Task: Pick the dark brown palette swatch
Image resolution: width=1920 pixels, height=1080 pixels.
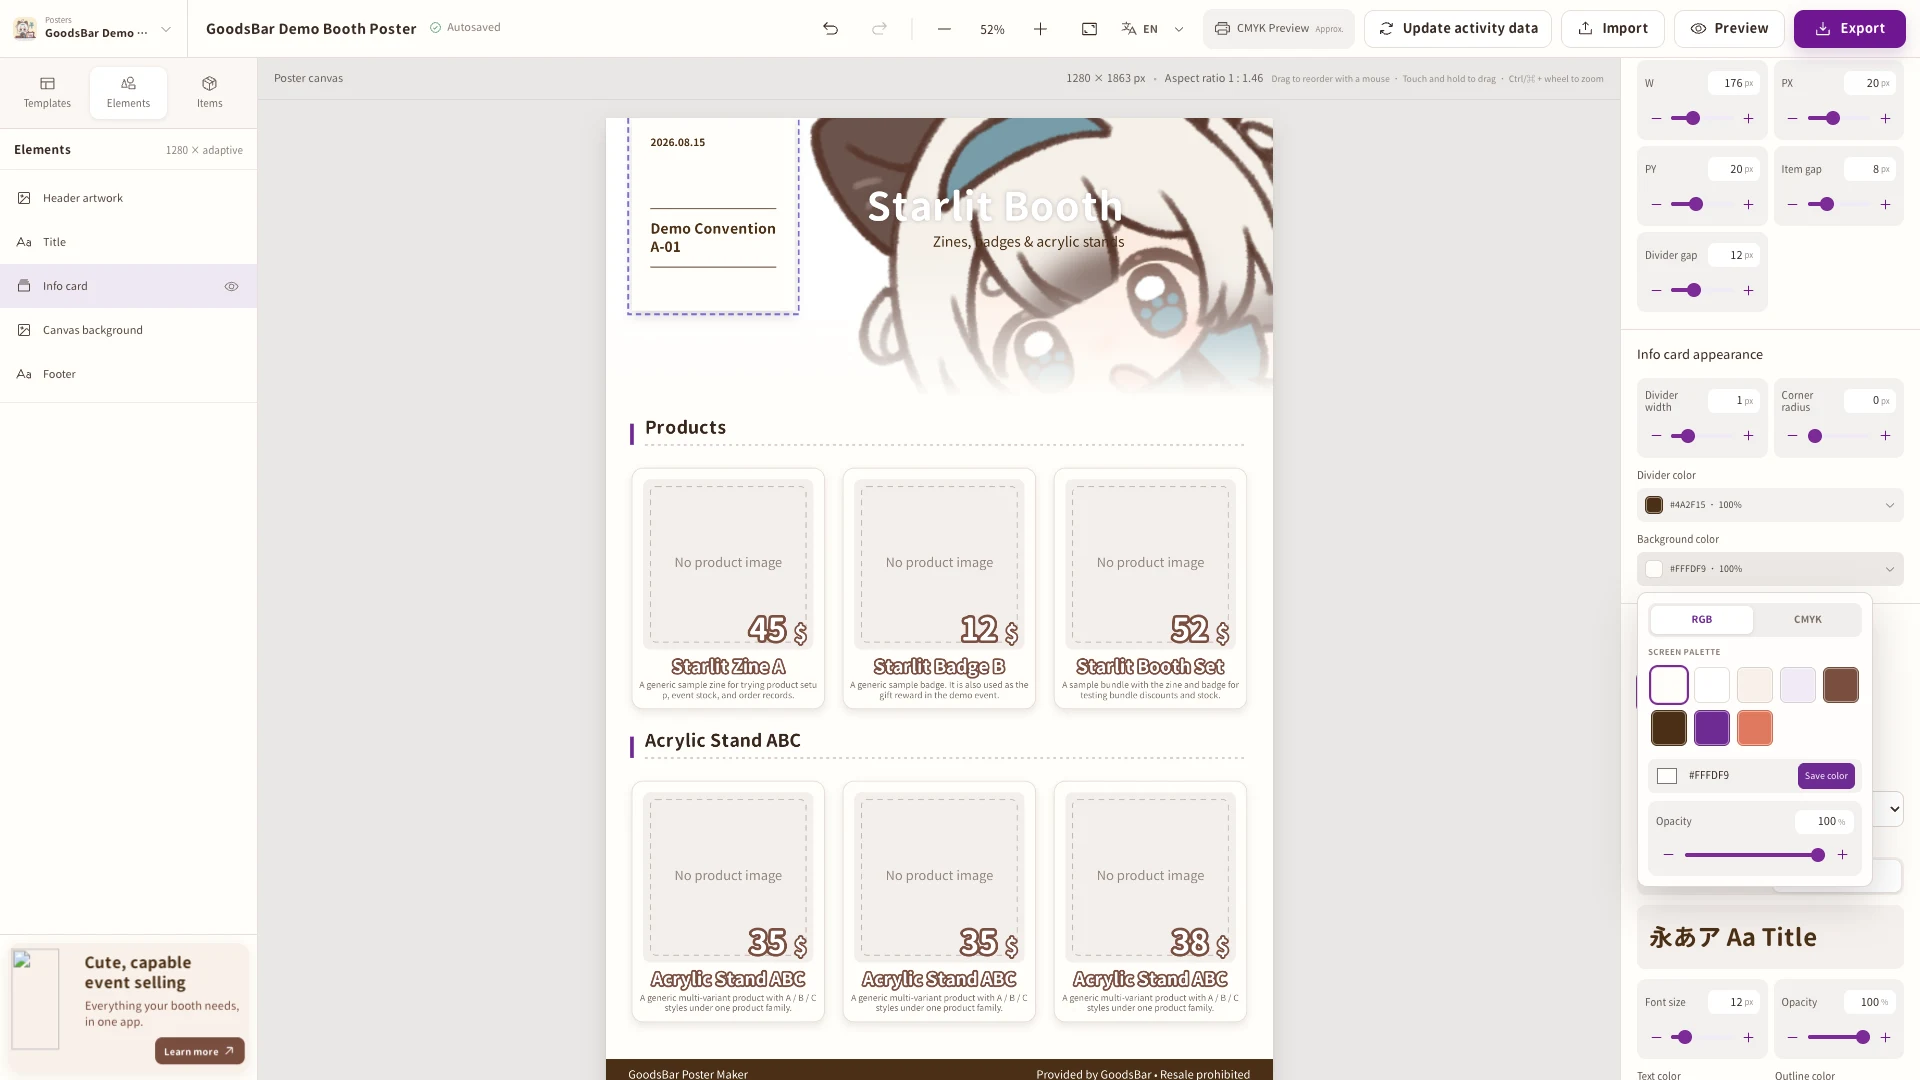Action: (1668, 728)
